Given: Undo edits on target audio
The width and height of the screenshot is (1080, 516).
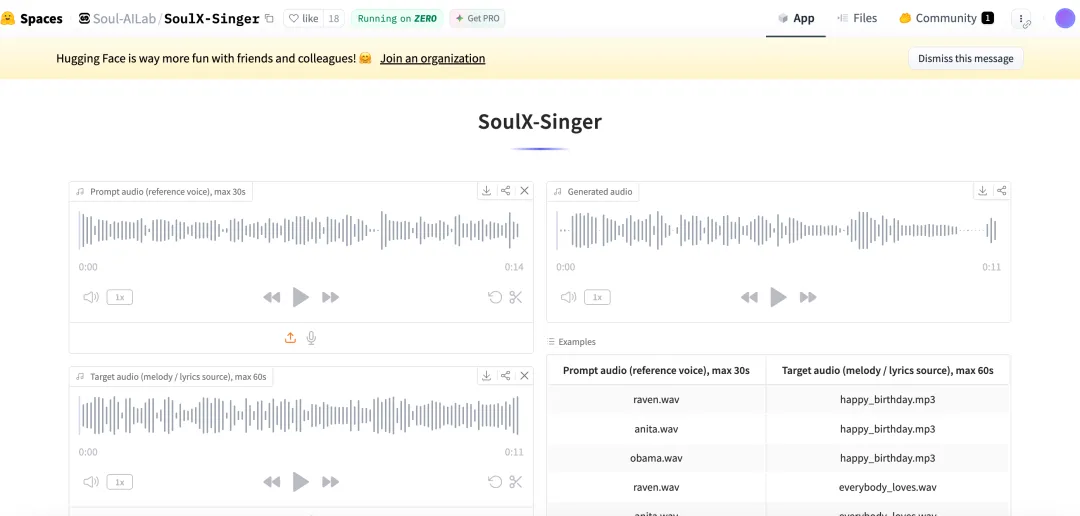Looking at the screenshot, I should click(x=495, y=482).
